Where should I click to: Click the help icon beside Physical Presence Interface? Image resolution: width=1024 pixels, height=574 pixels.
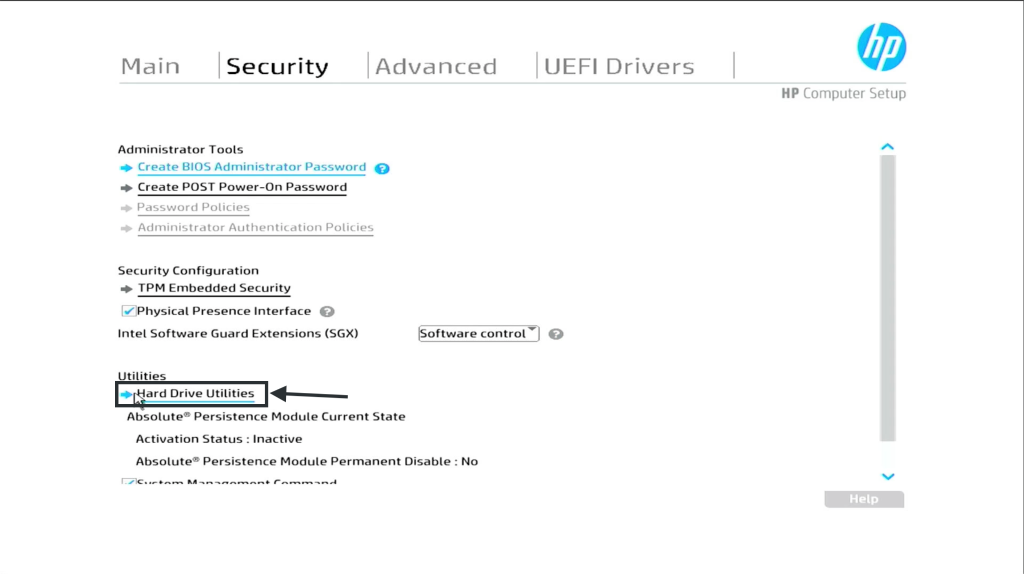327,311
